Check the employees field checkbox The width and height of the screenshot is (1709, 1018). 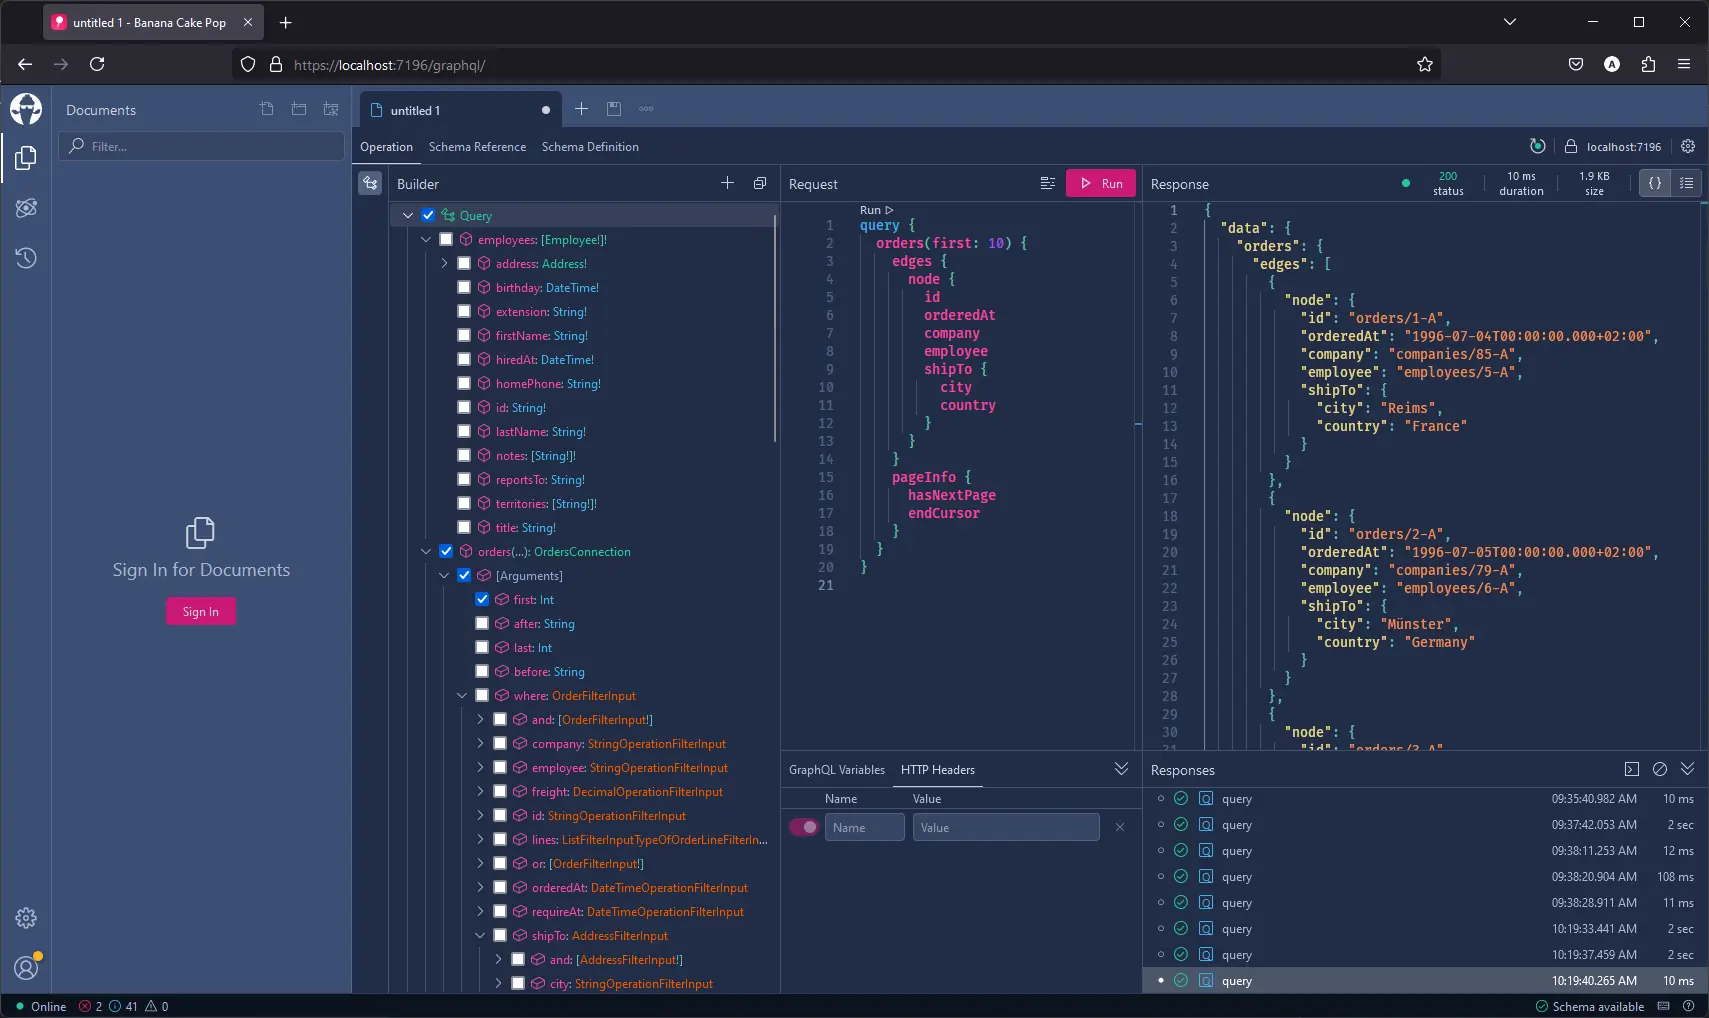click(446, 239)
